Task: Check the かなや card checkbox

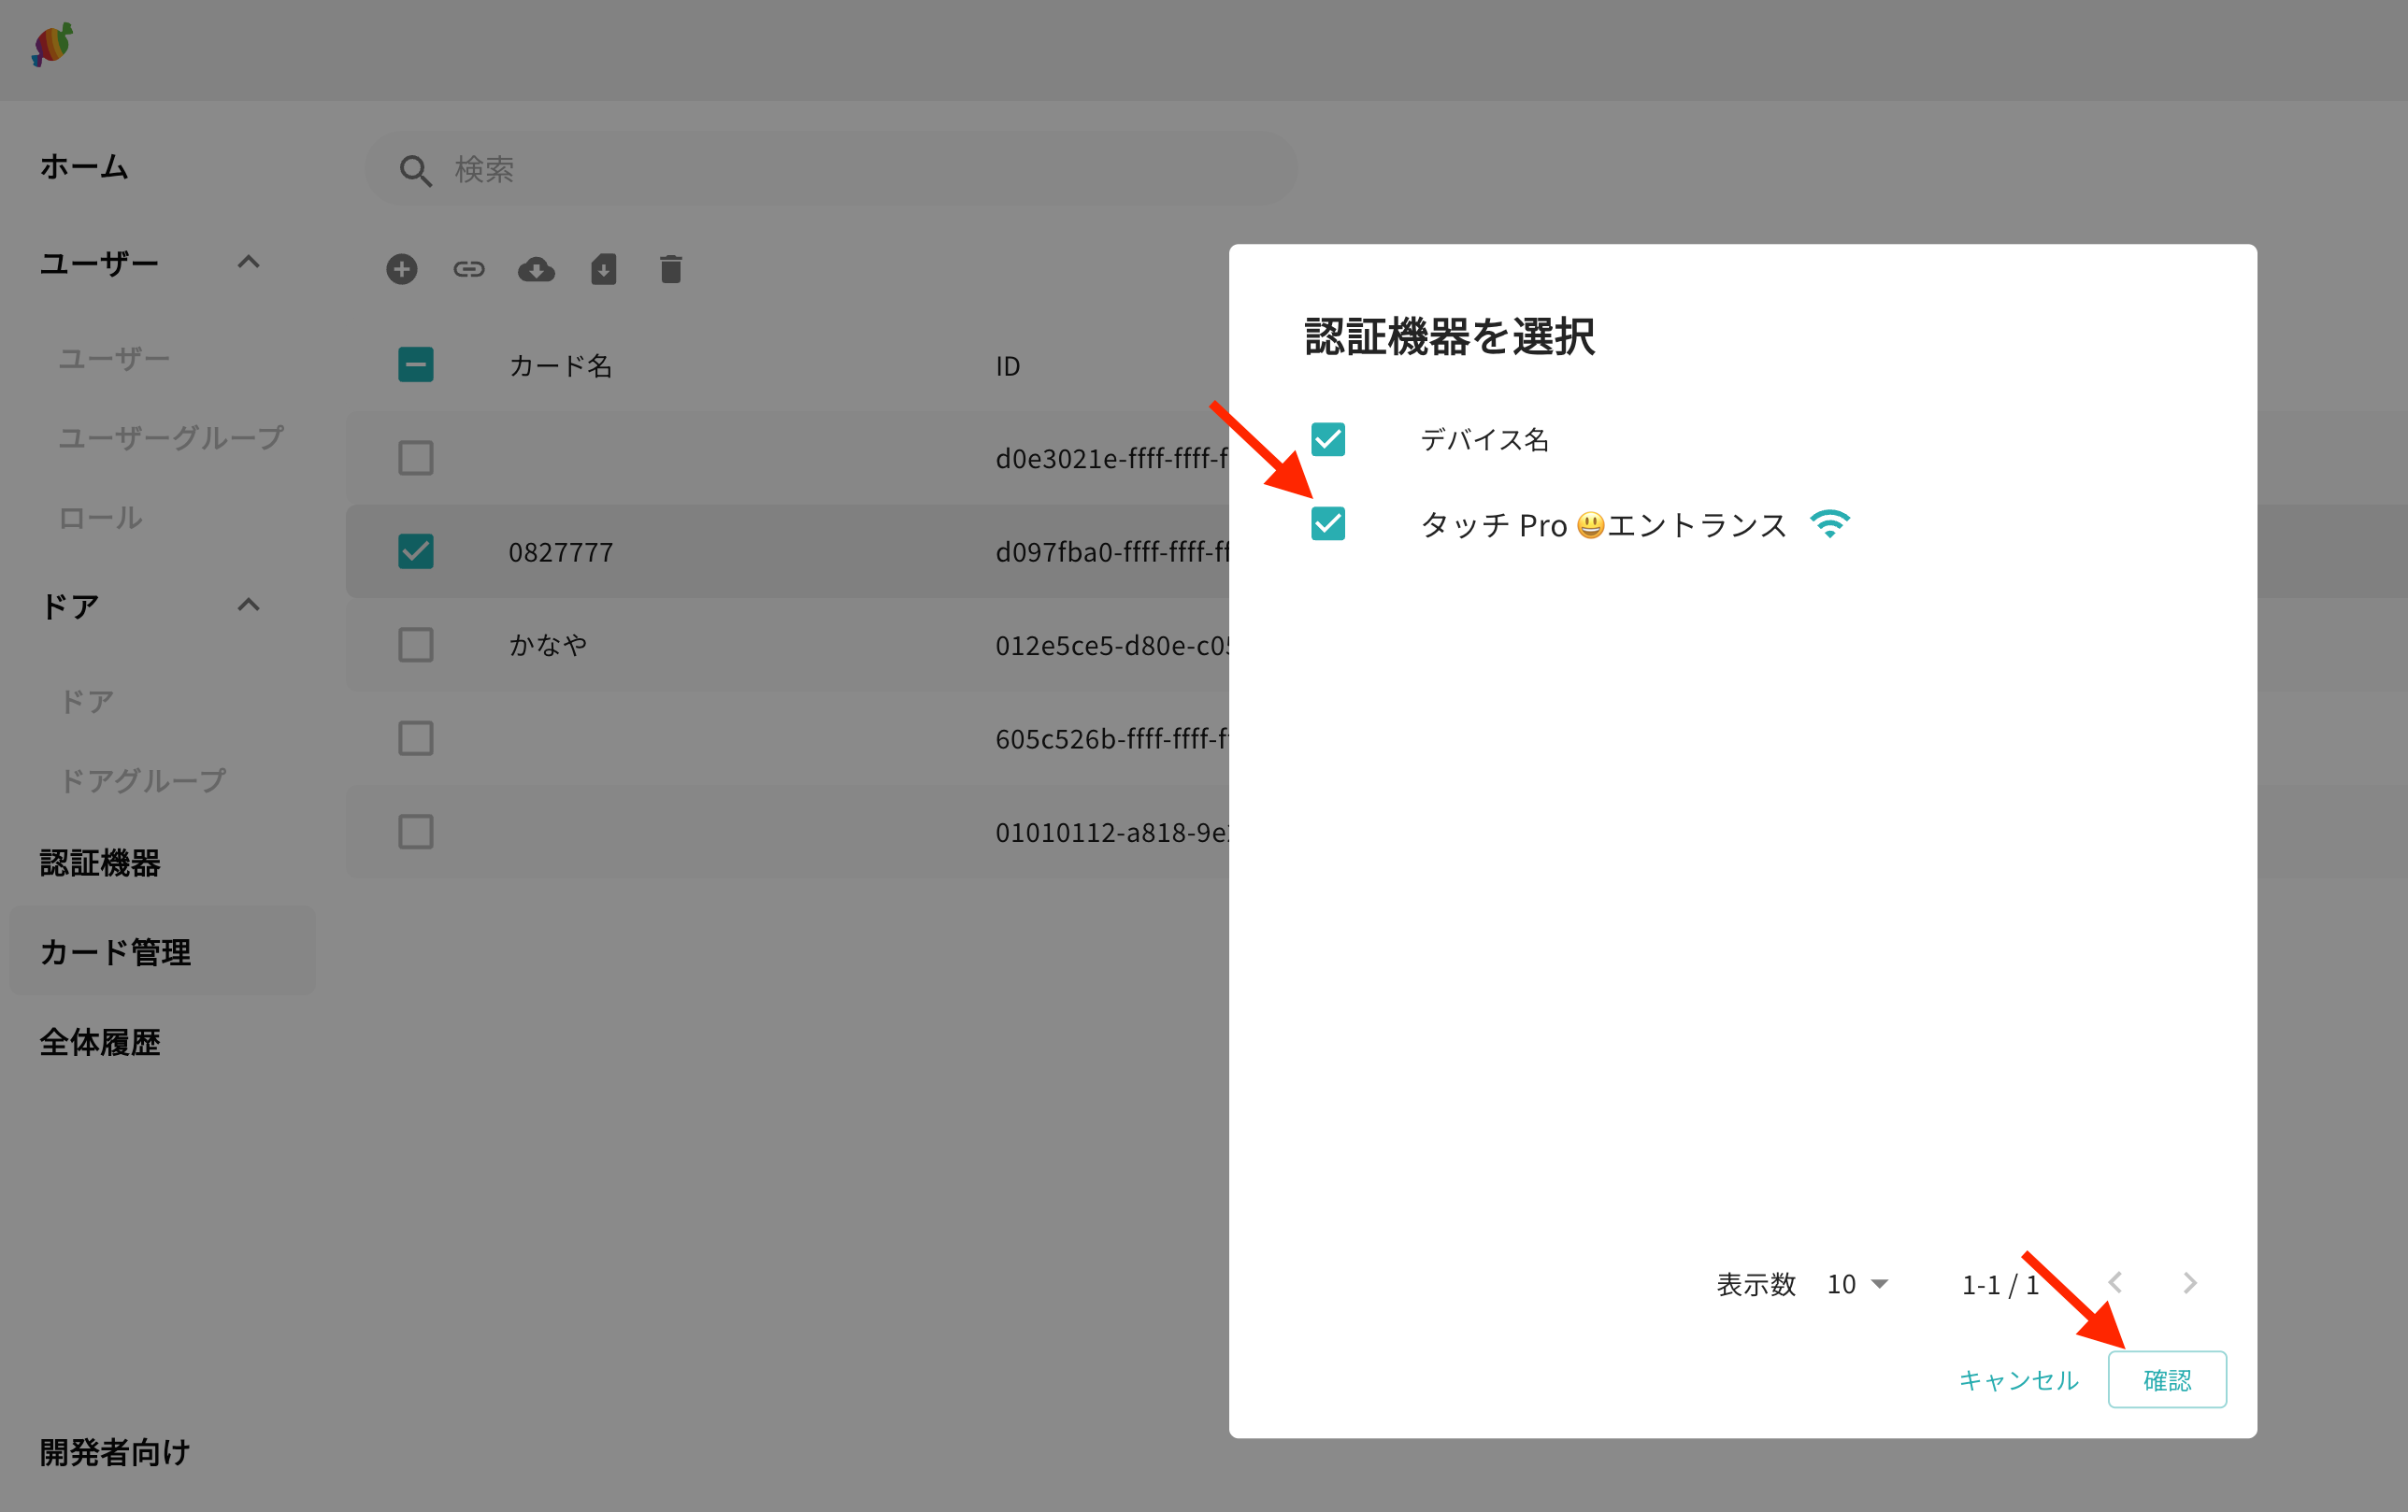Action: click(416, 645)
